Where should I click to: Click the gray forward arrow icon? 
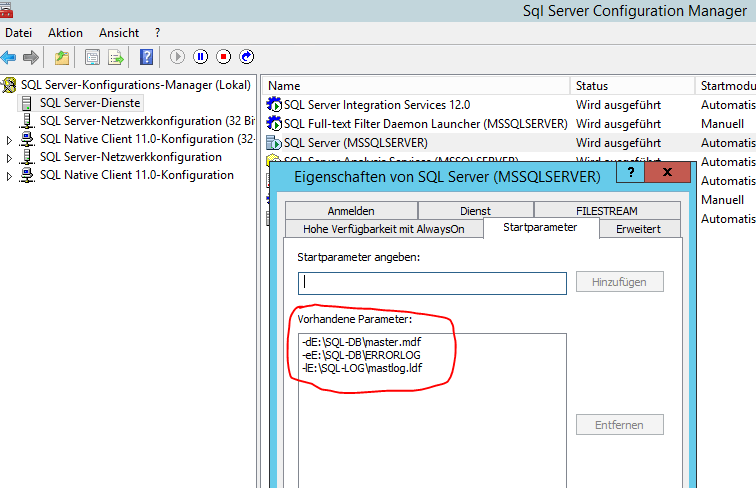(31, 57)
